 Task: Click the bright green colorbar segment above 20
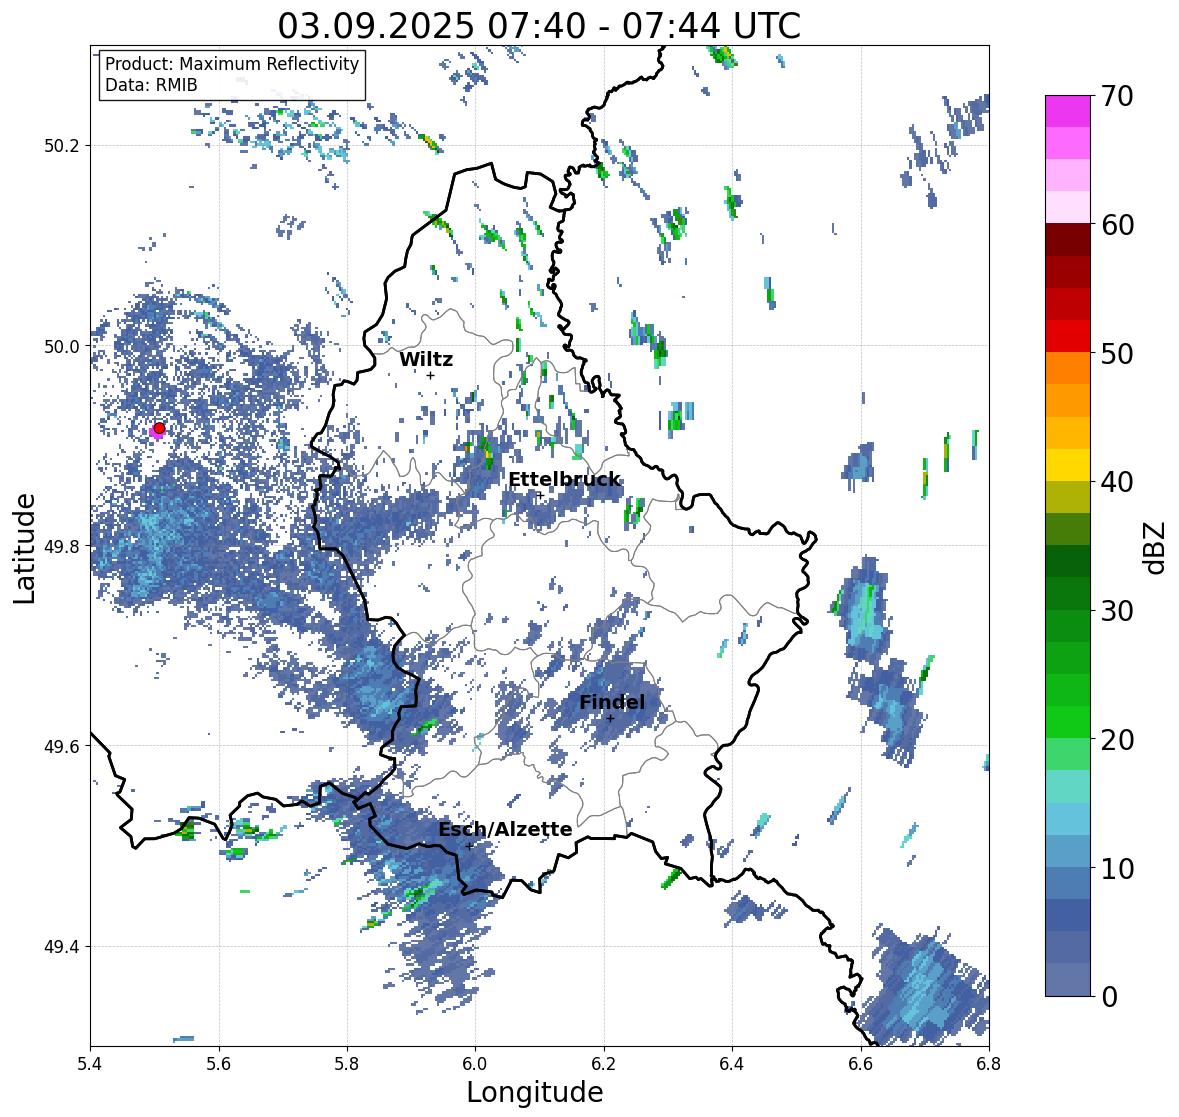coord(1068,722)
